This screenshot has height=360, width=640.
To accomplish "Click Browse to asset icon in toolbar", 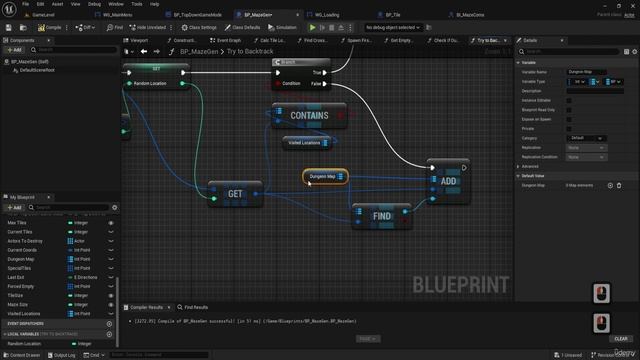I will point(23,27).
